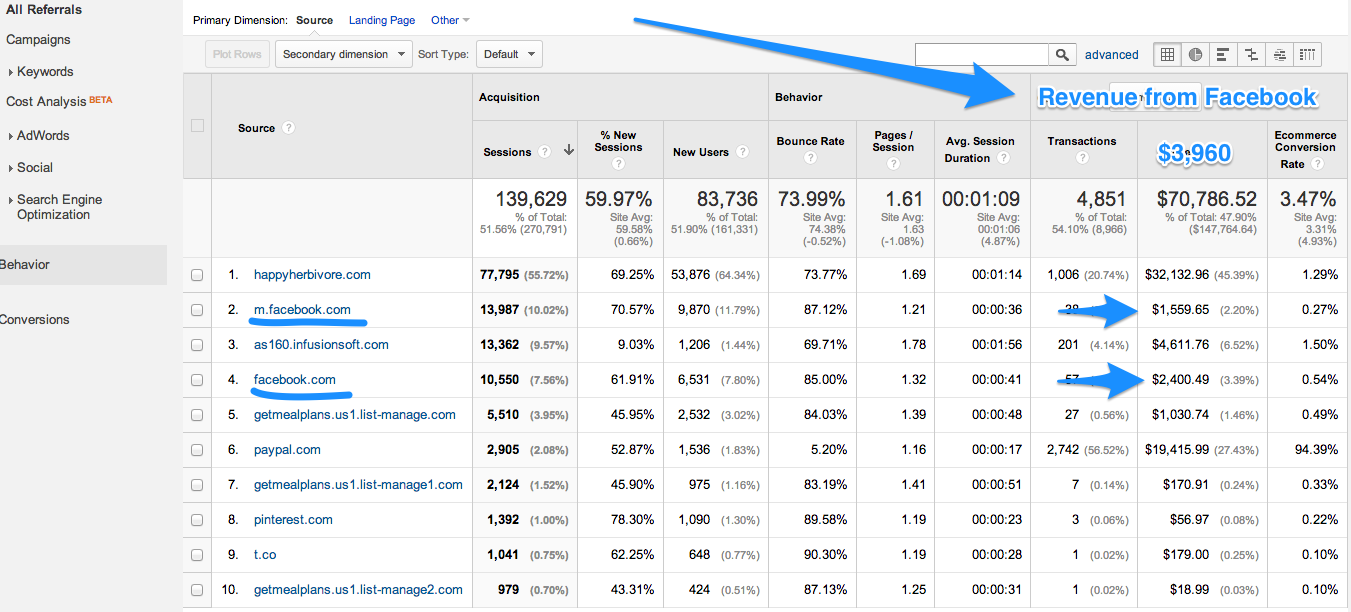Open Campaigns in the left sidebar

(38, 40)
